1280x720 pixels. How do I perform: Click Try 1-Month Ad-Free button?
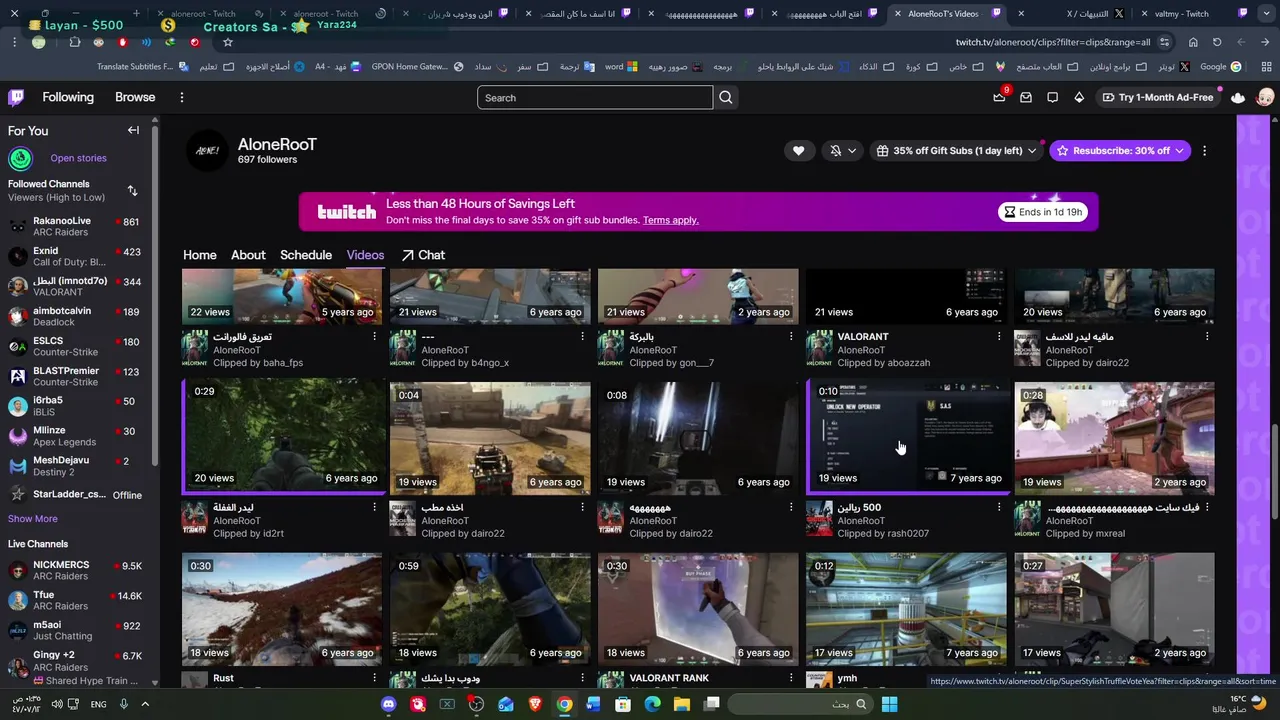click(1157, 97)
